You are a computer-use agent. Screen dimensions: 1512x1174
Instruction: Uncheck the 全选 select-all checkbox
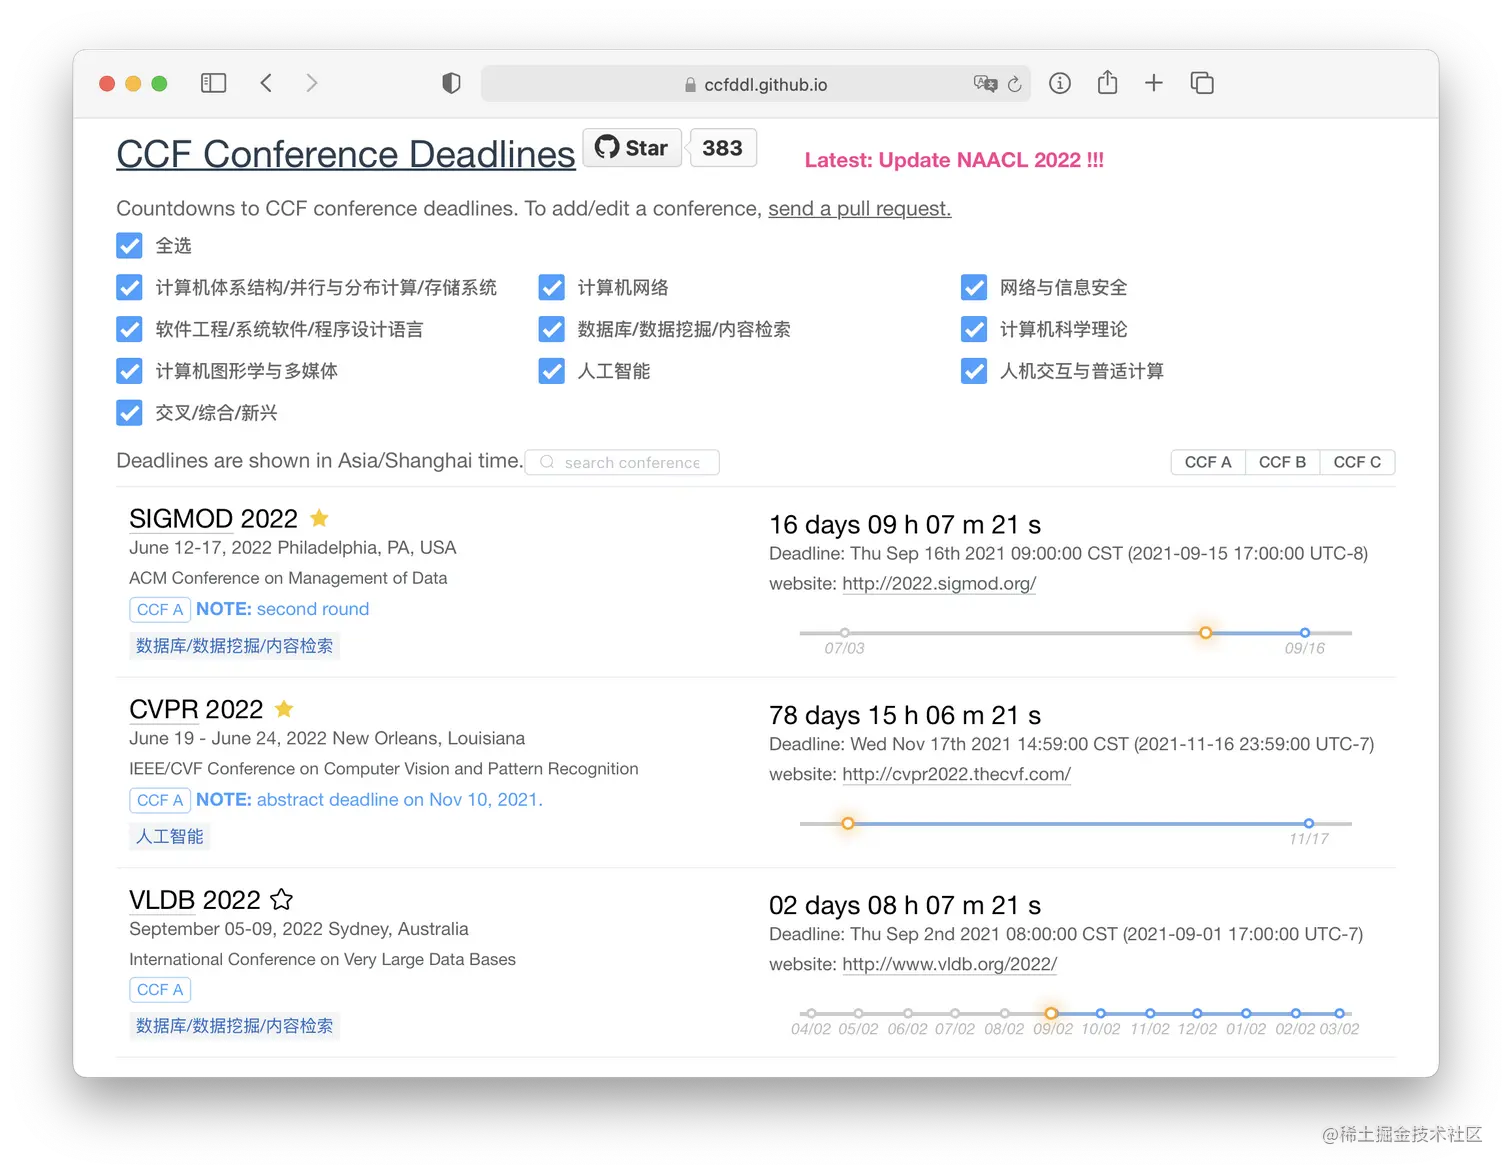(x=129, y=245)
